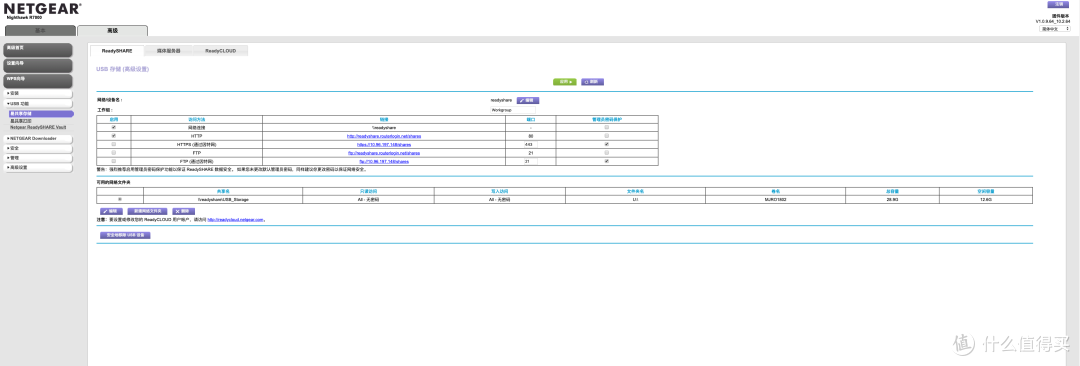Open the http://readyshare.routerlogin.net/shares link
The image size is (1080, 366).
tap(384, 136)
